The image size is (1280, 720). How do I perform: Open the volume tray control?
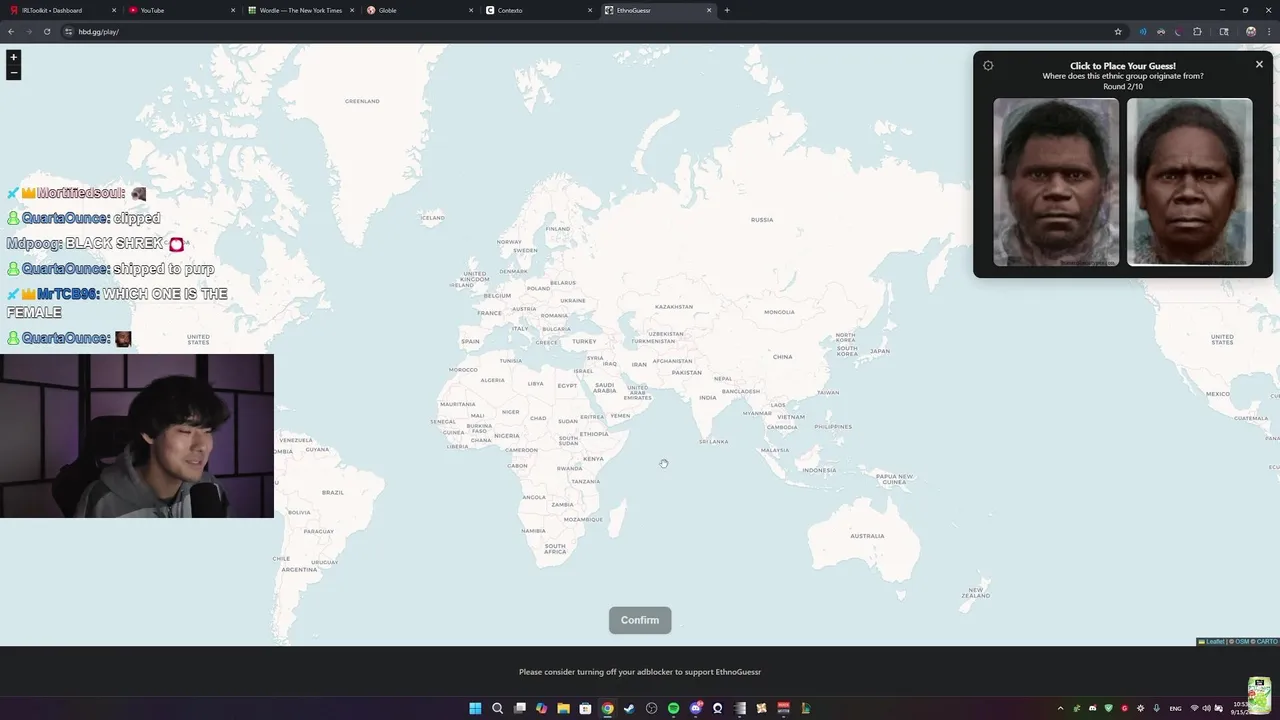tap(1206, 708)
